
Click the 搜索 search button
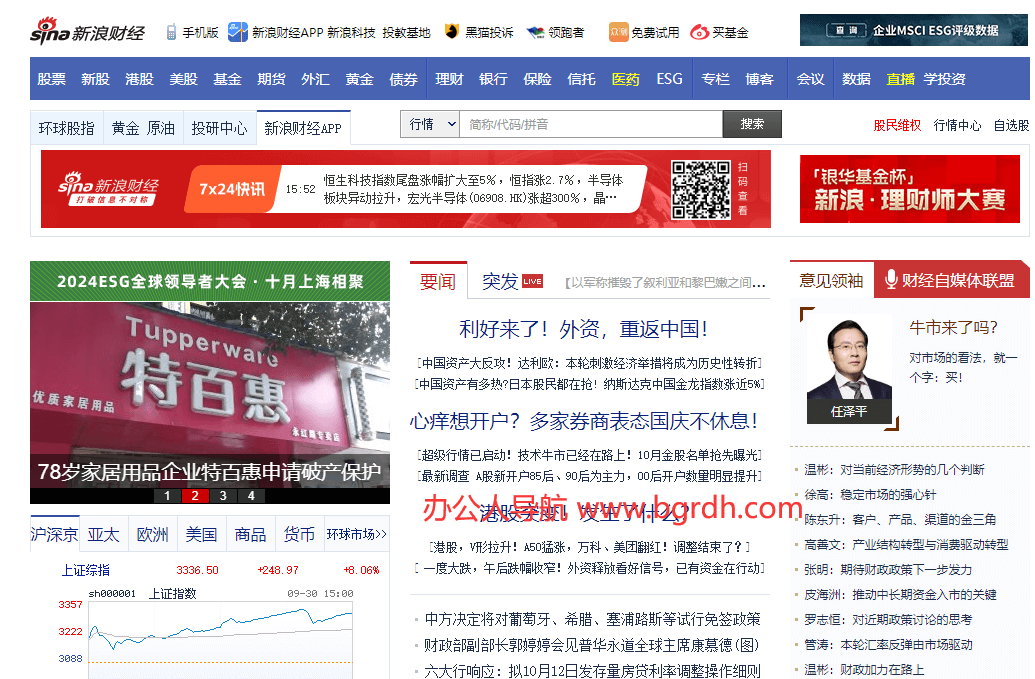tap(752, 124)
